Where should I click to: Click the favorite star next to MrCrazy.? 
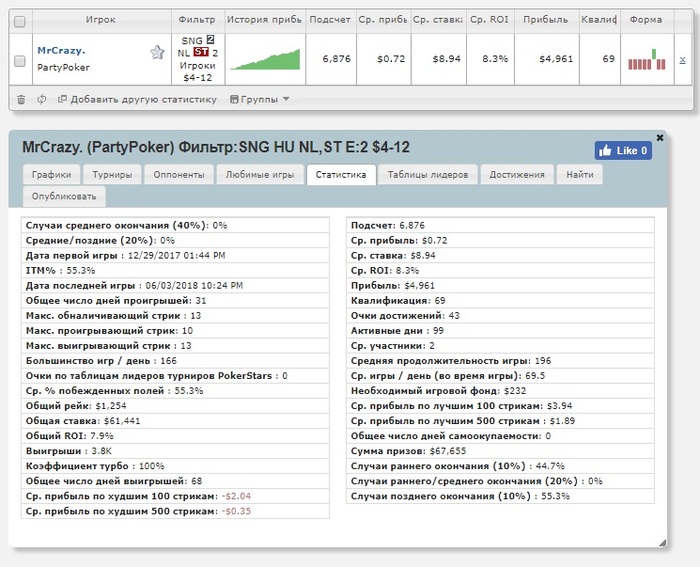[x=157, y=53]
